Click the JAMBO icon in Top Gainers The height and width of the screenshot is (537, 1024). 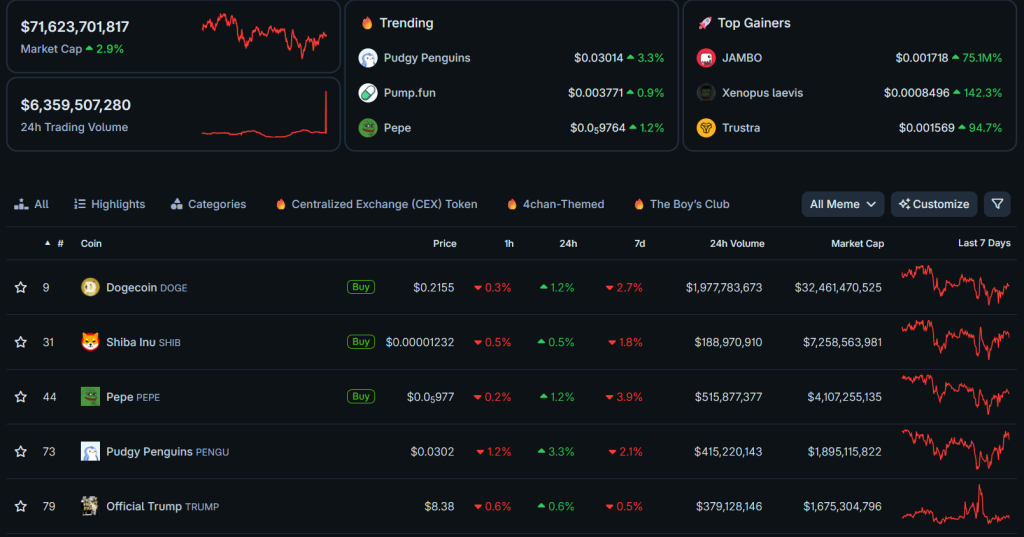pyautogui.click(x=706, y=58)
